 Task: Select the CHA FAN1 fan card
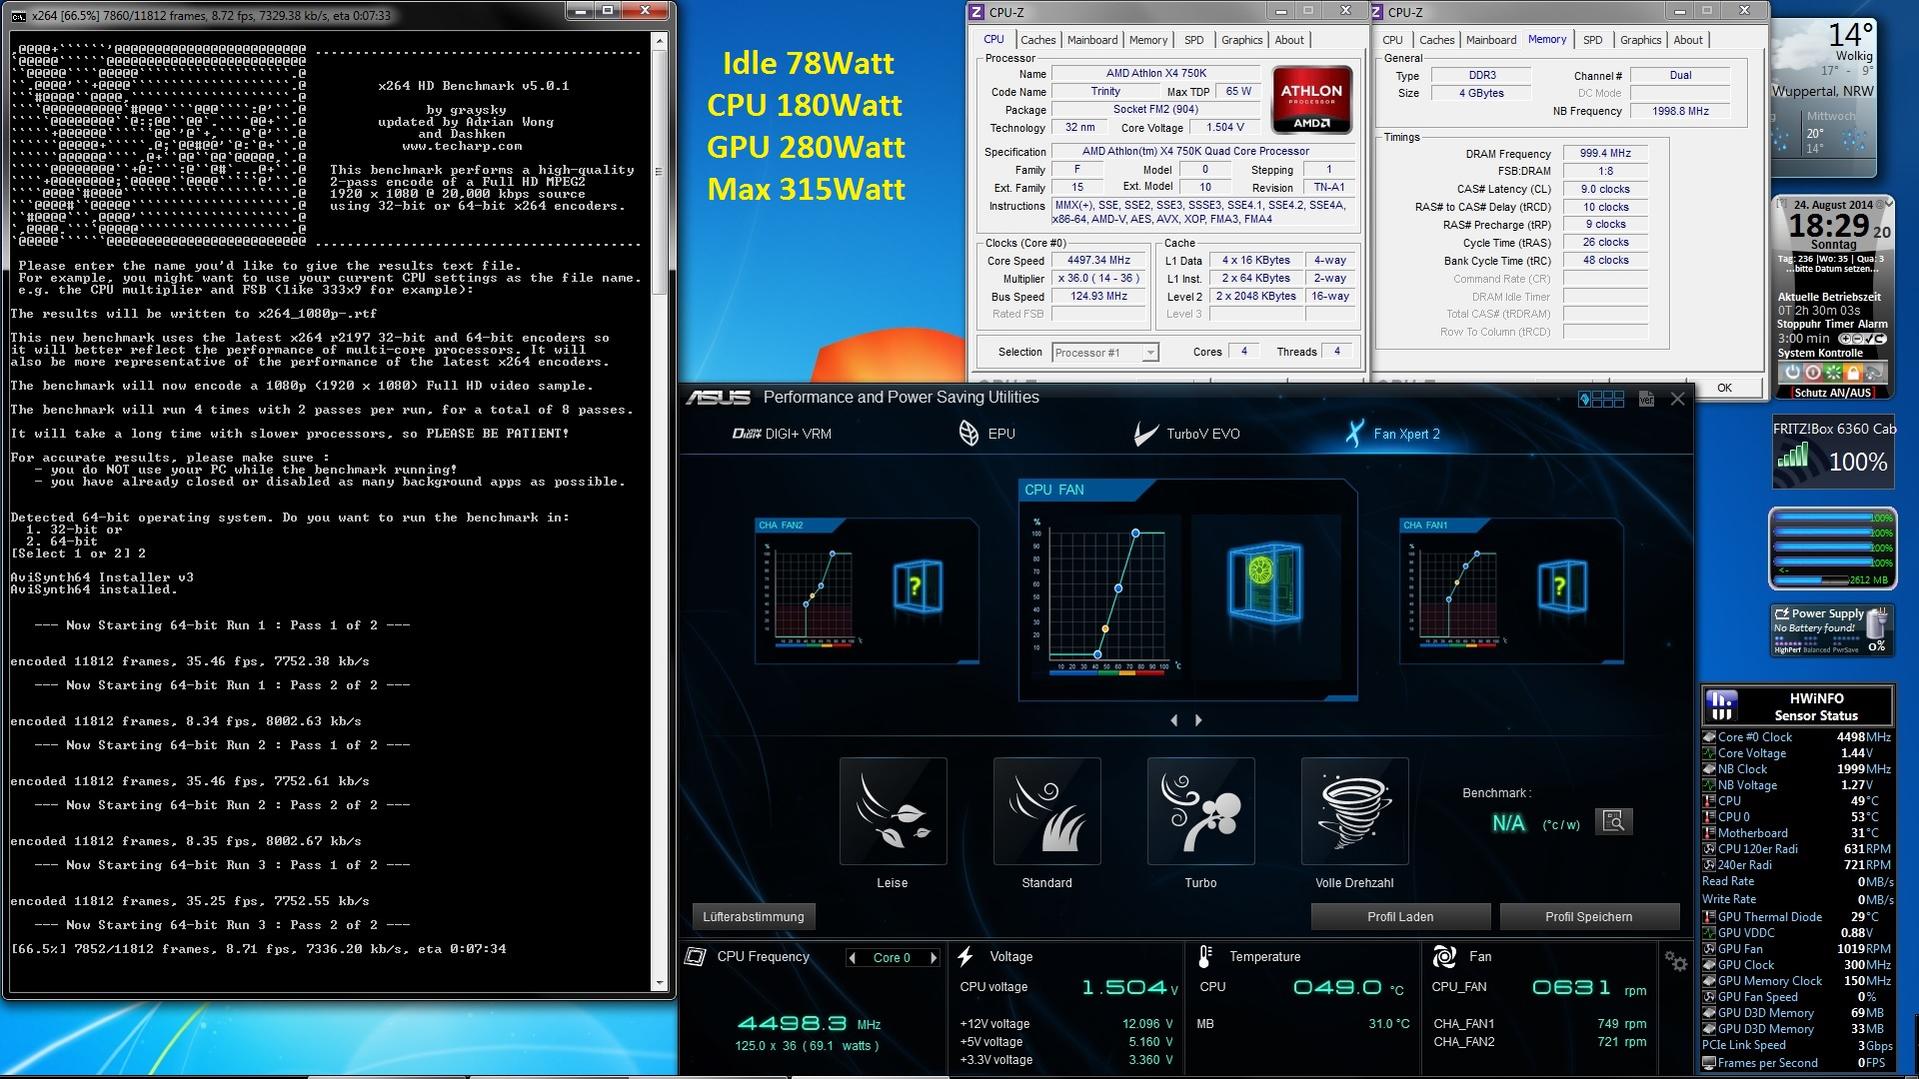(x=1511, y=590)
